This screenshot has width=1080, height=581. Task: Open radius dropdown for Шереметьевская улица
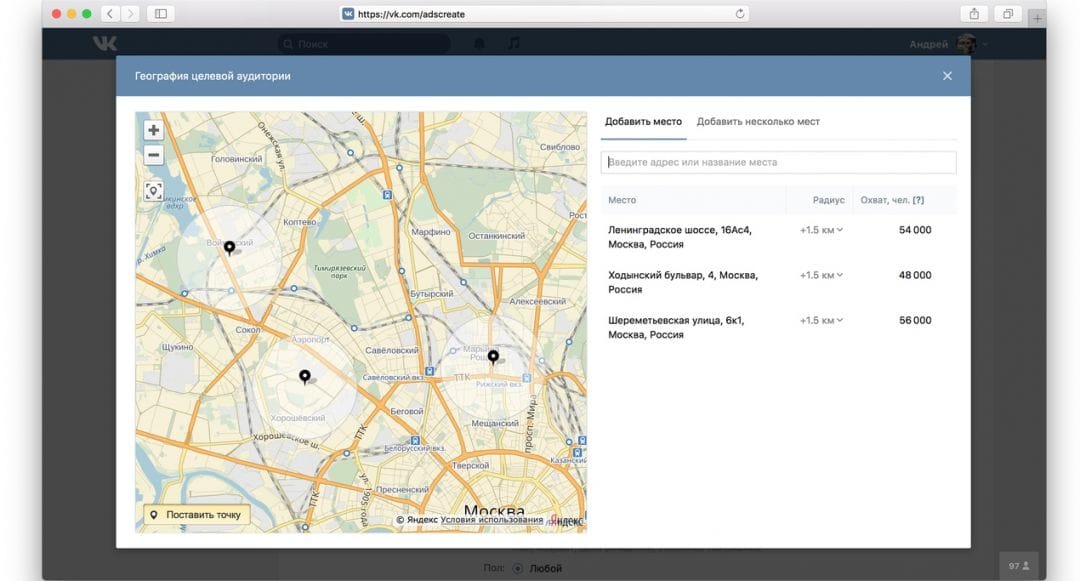[821, 321]
